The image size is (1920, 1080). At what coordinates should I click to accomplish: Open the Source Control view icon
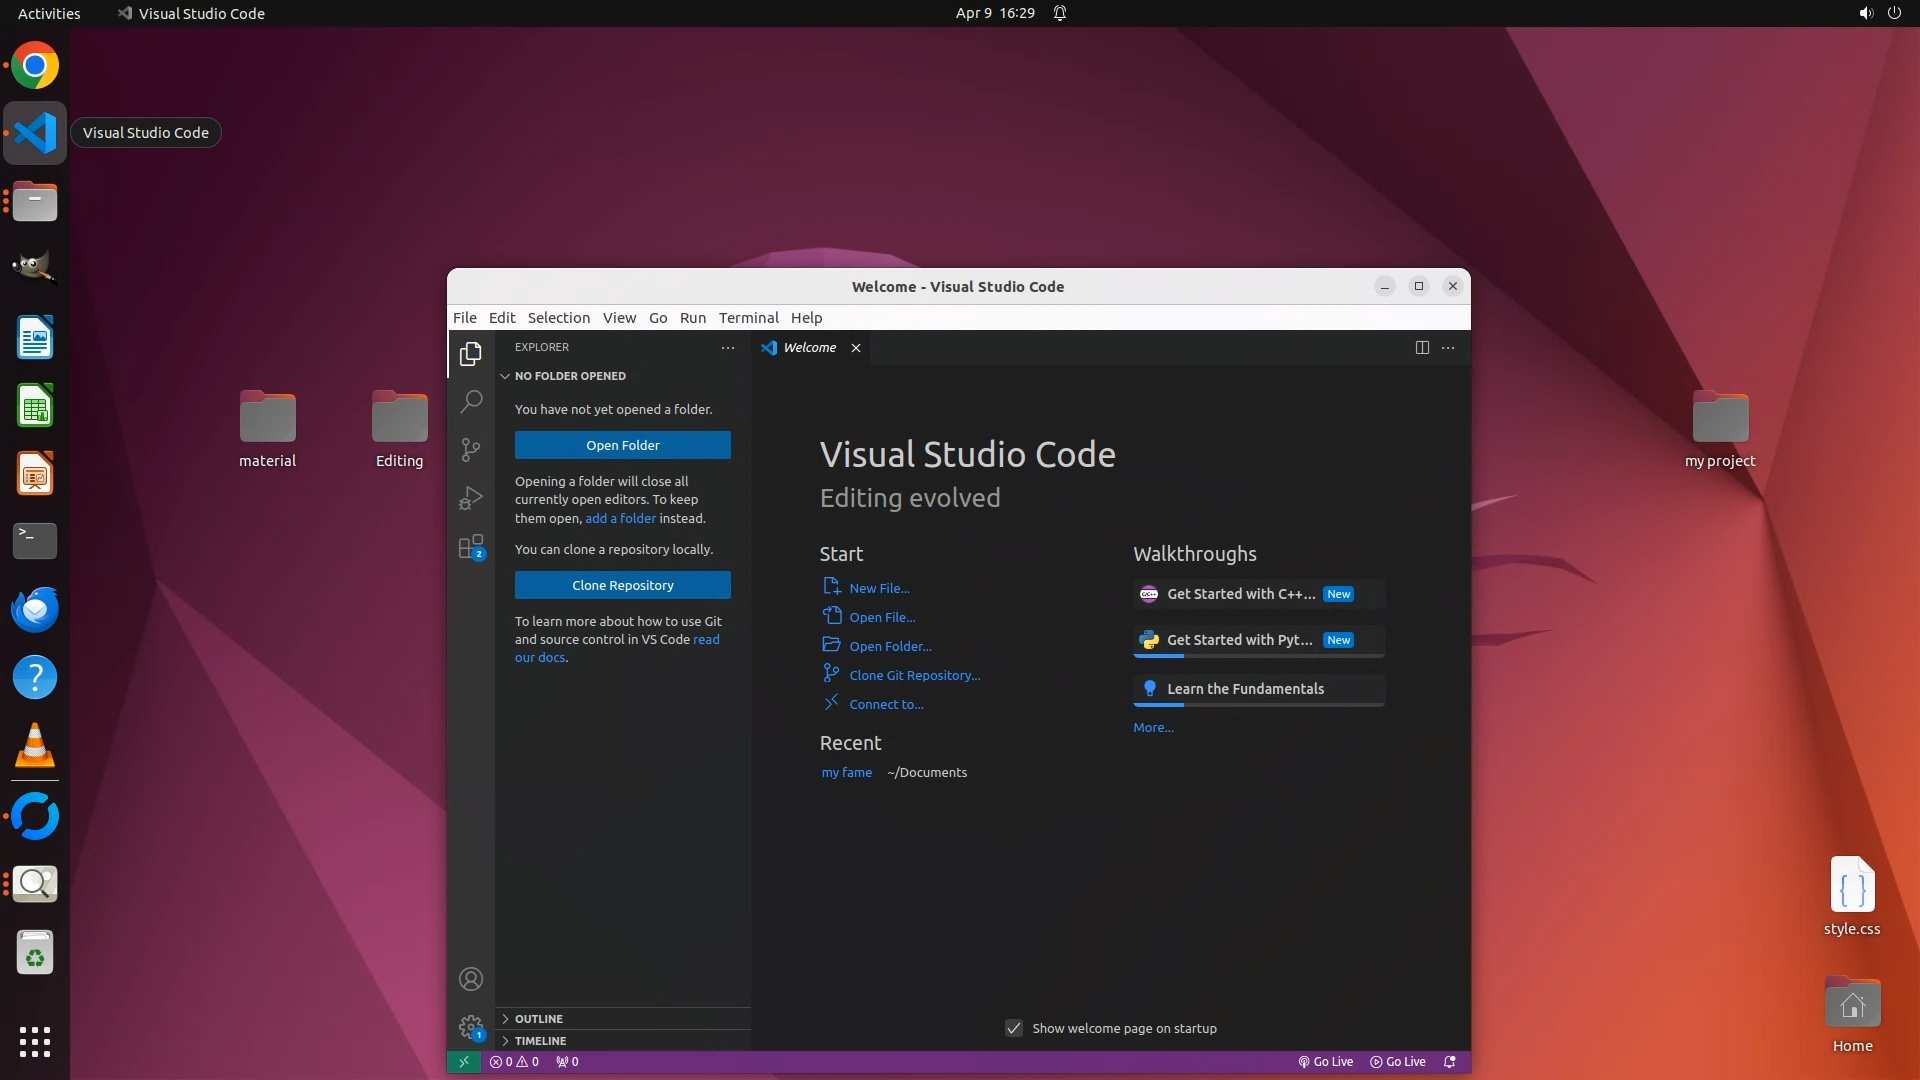(x=471, y=450)
